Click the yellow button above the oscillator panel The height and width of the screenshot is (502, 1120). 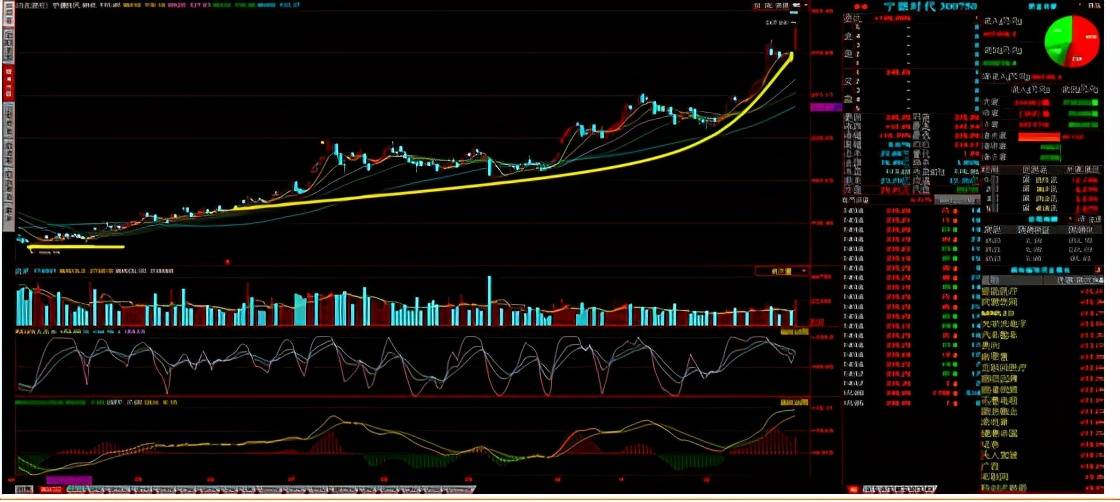click(x=794, y=332)
